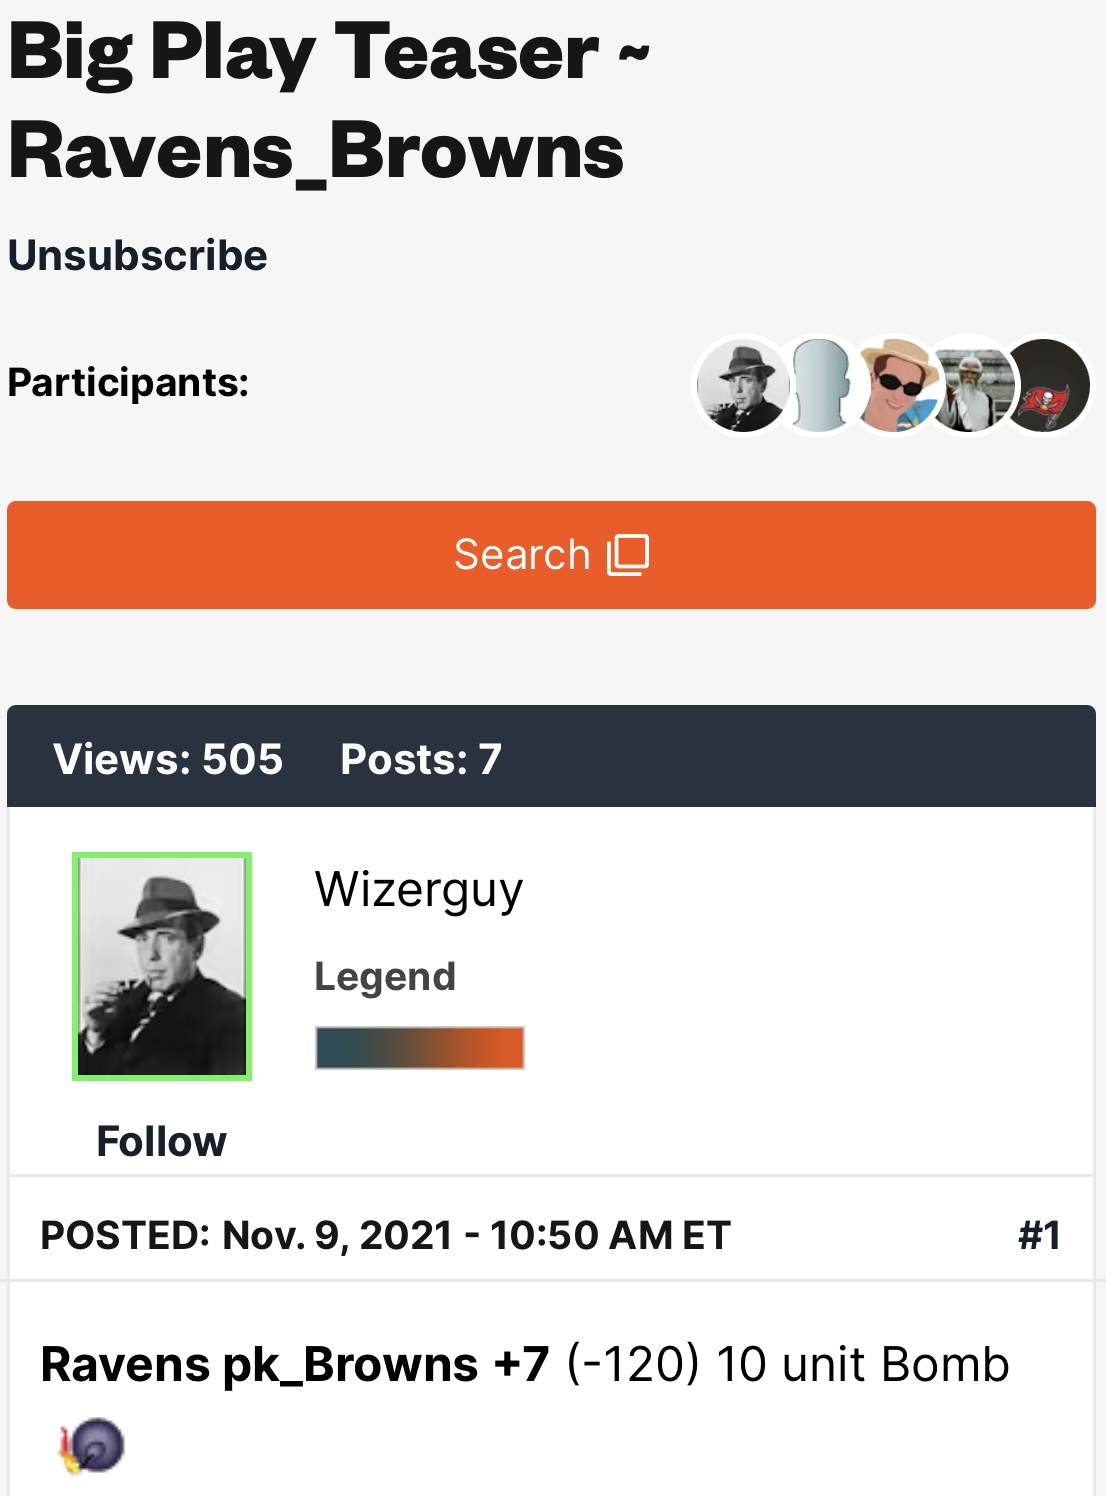The image size is (1106, 1496).
Task: Open Wizerguy's large profile photo
Action: (162, 966)
